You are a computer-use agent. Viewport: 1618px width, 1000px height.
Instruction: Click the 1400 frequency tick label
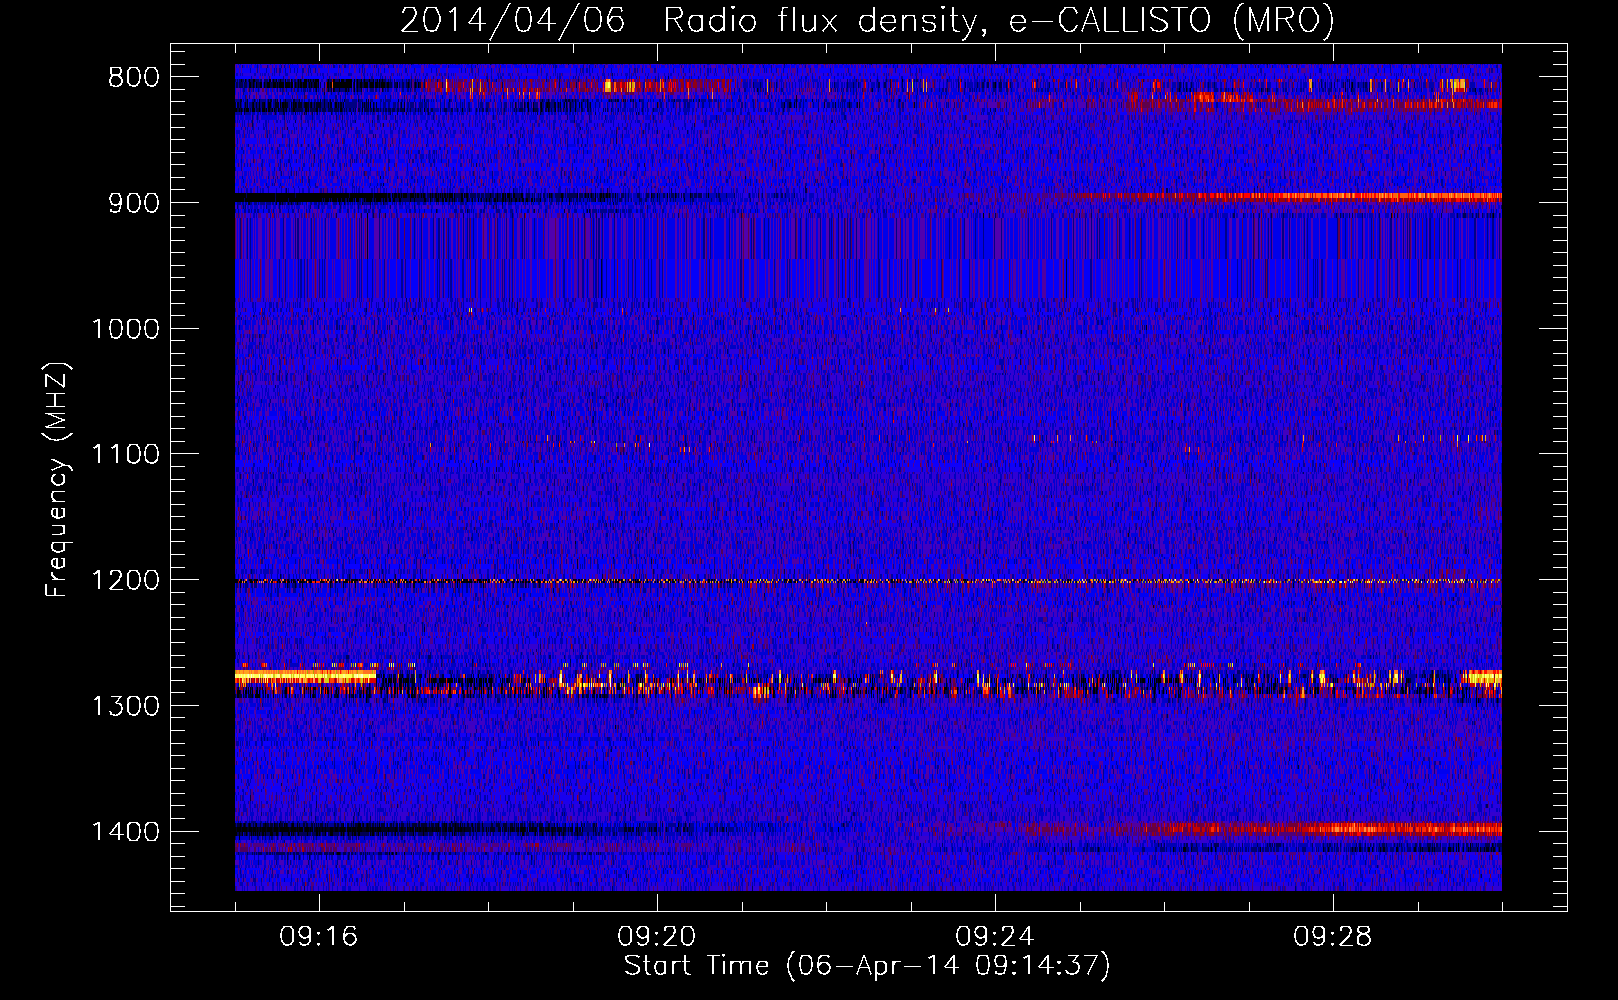(126, 832)
